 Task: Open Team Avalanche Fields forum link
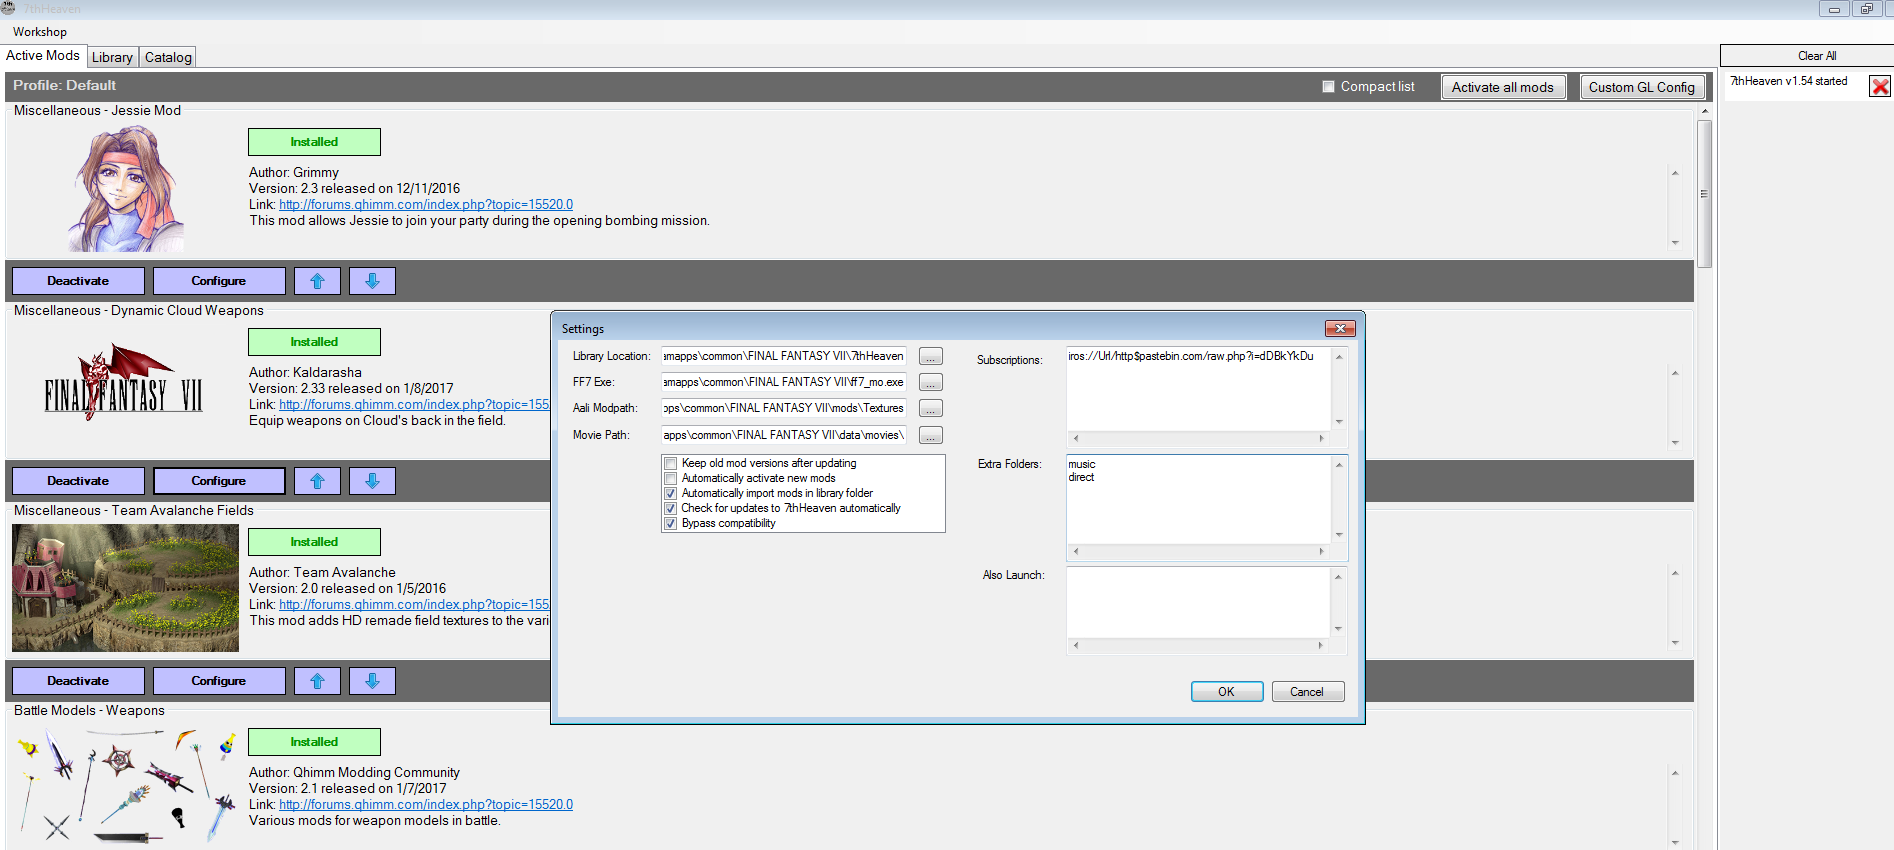click(414, 605)
